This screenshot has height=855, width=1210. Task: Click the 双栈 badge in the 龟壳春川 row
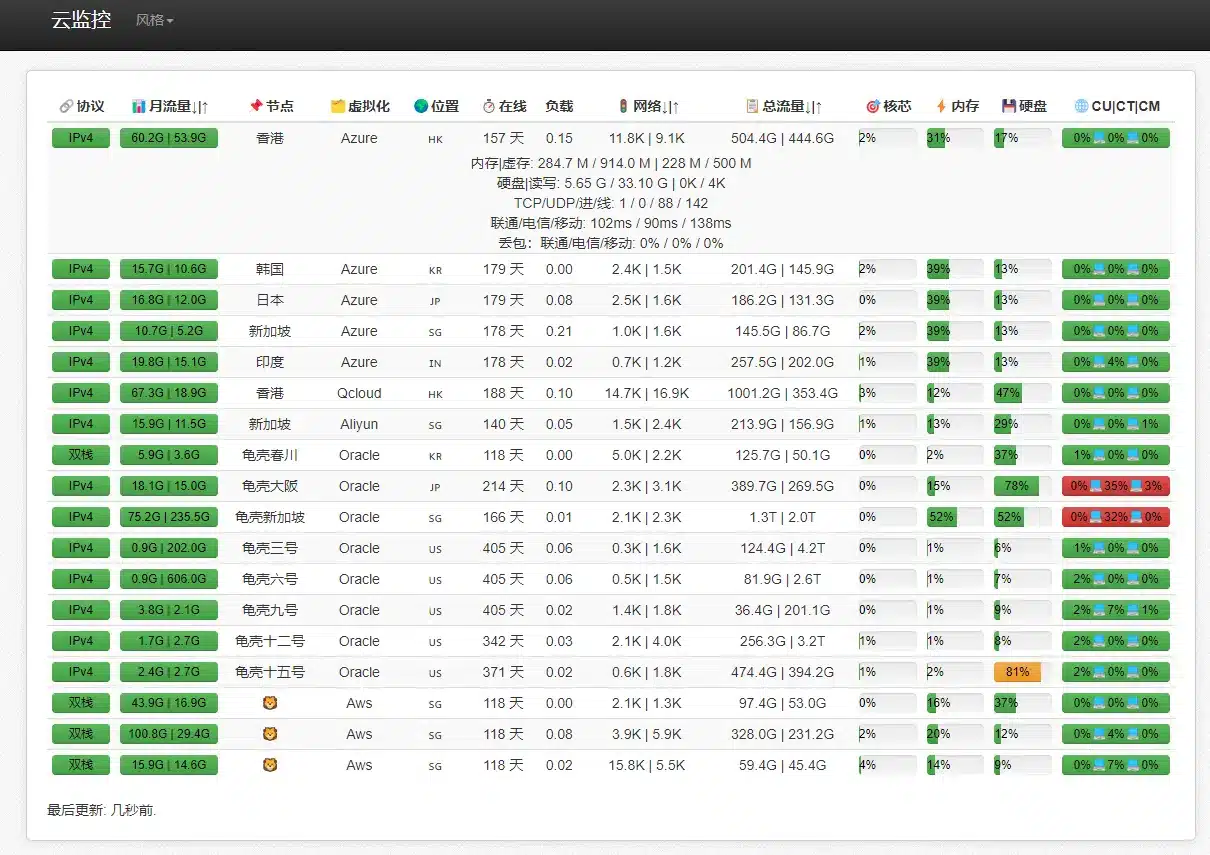81,455
